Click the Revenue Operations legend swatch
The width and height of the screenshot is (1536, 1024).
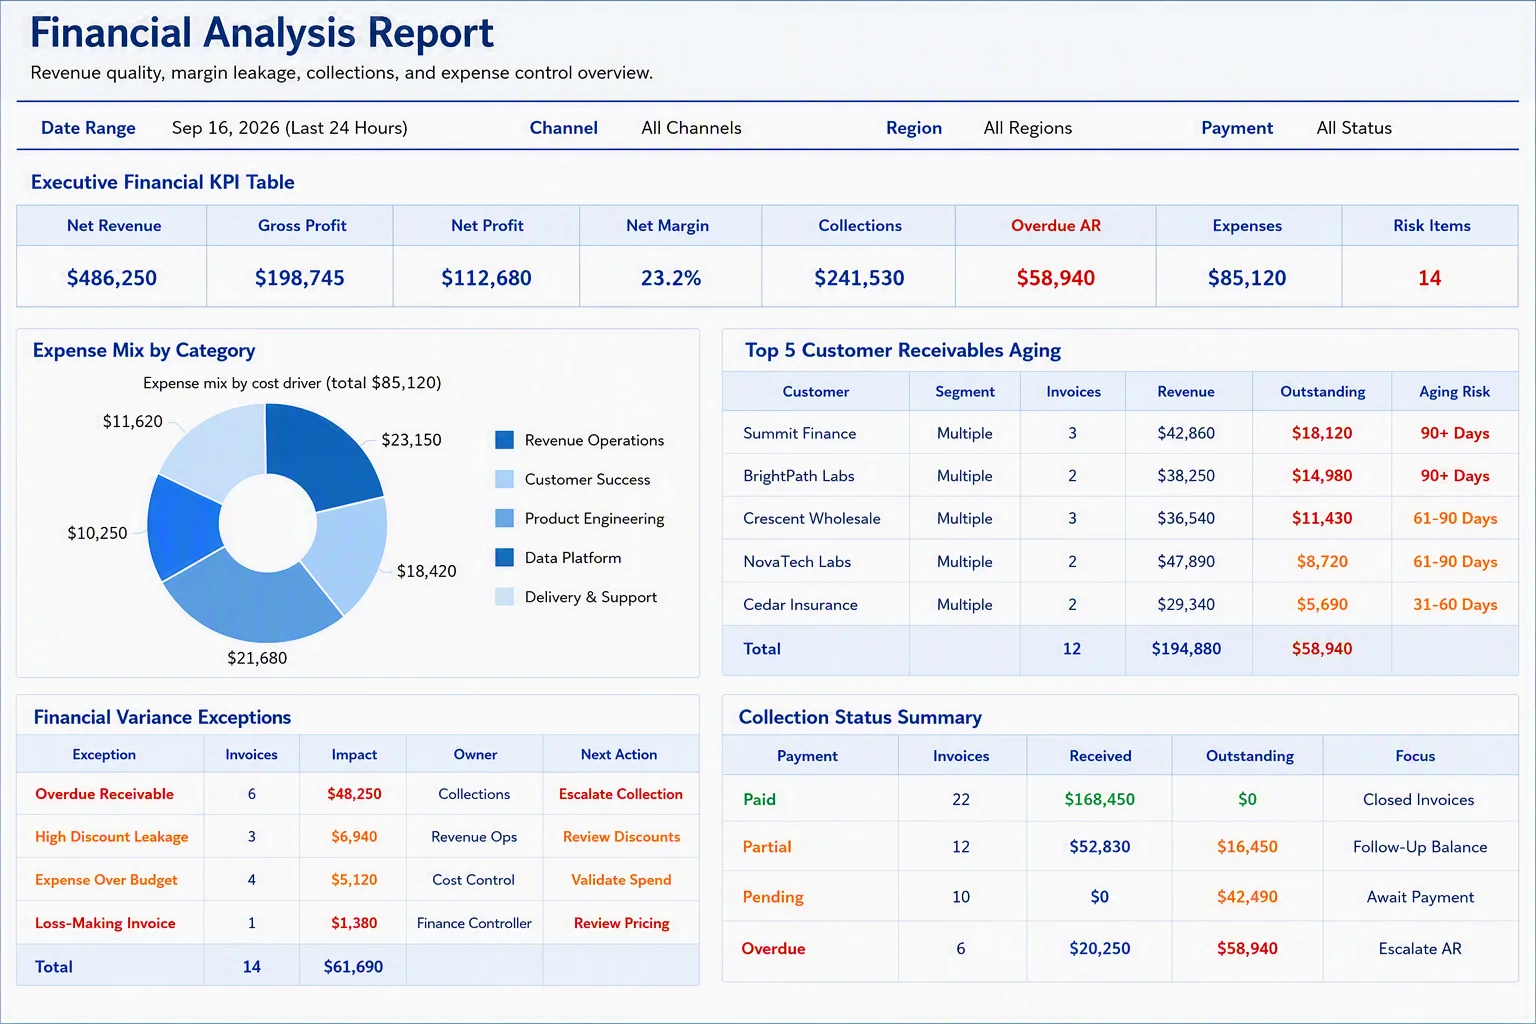pyautogui.click(x=505, y=440)
